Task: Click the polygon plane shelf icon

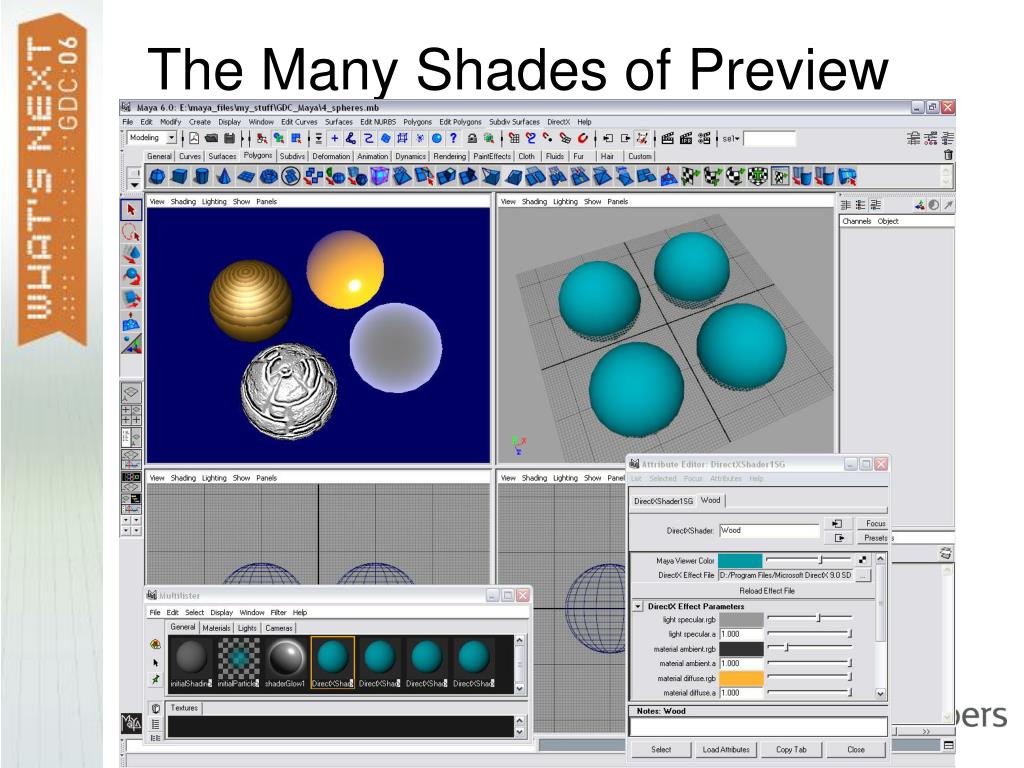Action: click(246, 176)
